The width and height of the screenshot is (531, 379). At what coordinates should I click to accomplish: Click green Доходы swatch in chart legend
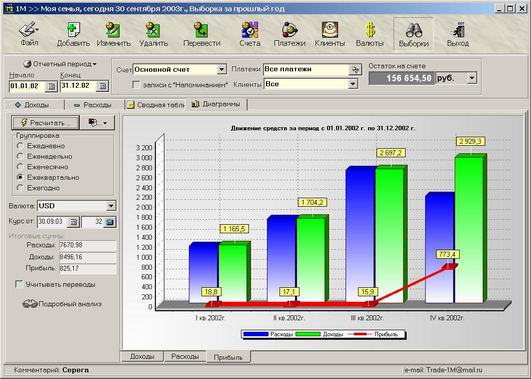(x=308, y=334)
